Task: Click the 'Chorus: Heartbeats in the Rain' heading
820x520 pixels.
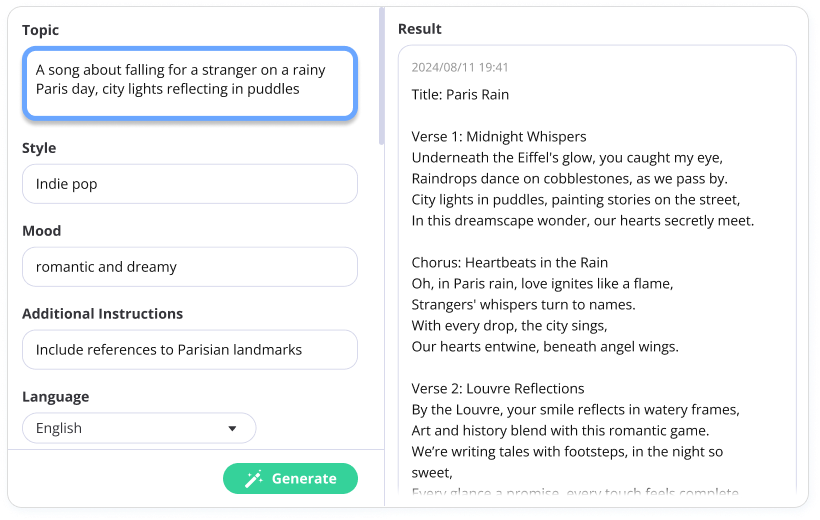Action: pyautogui.click(x=510, y=263)
